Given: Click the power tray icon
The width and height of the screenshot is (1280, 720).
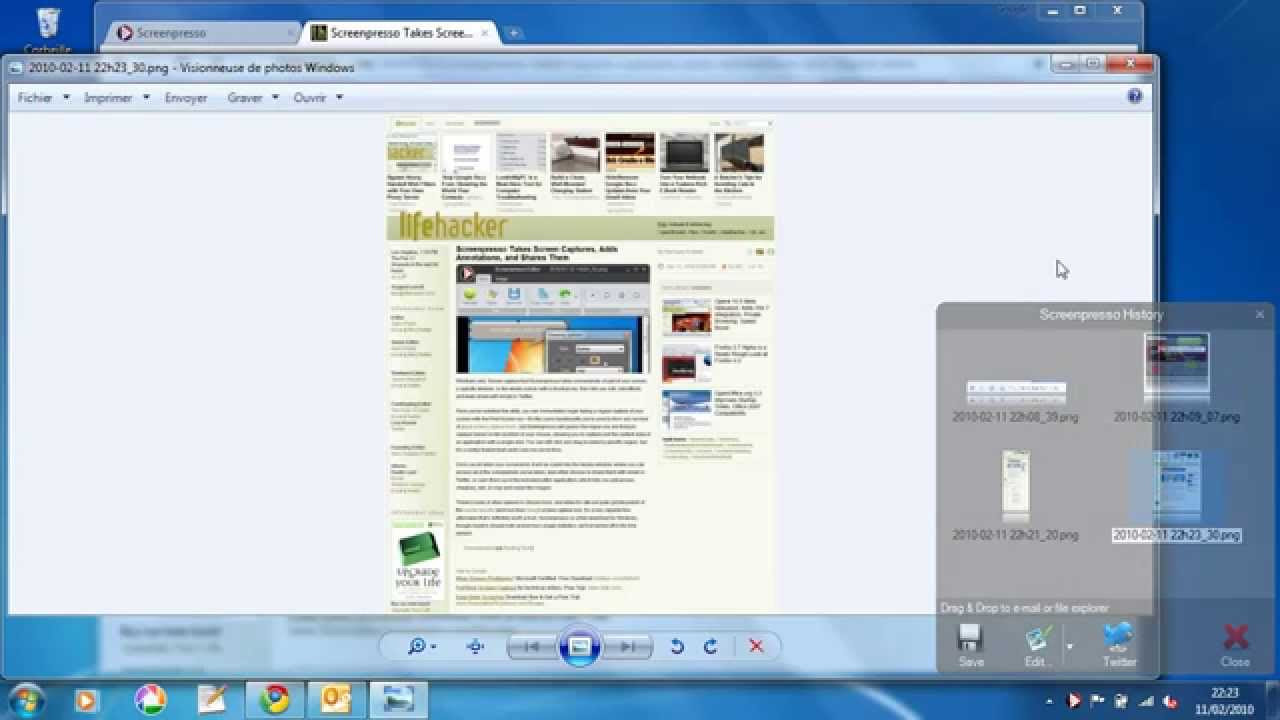Looking at the screenshot, I should click(1122, 701).
